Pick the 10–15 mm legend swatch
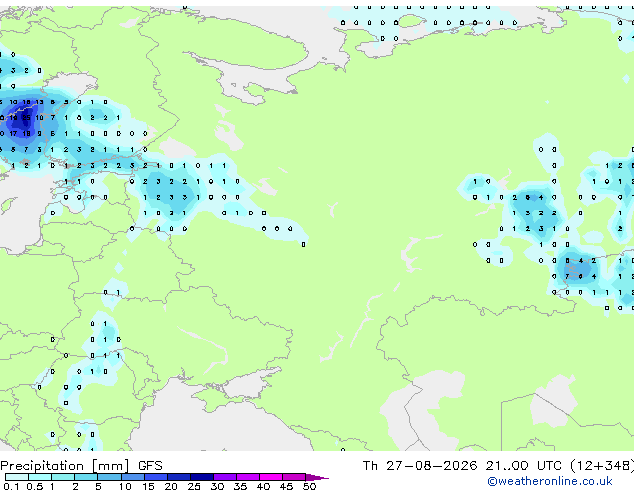The height and width of the screenshot is (490, 634). click(x=133, y=477)
